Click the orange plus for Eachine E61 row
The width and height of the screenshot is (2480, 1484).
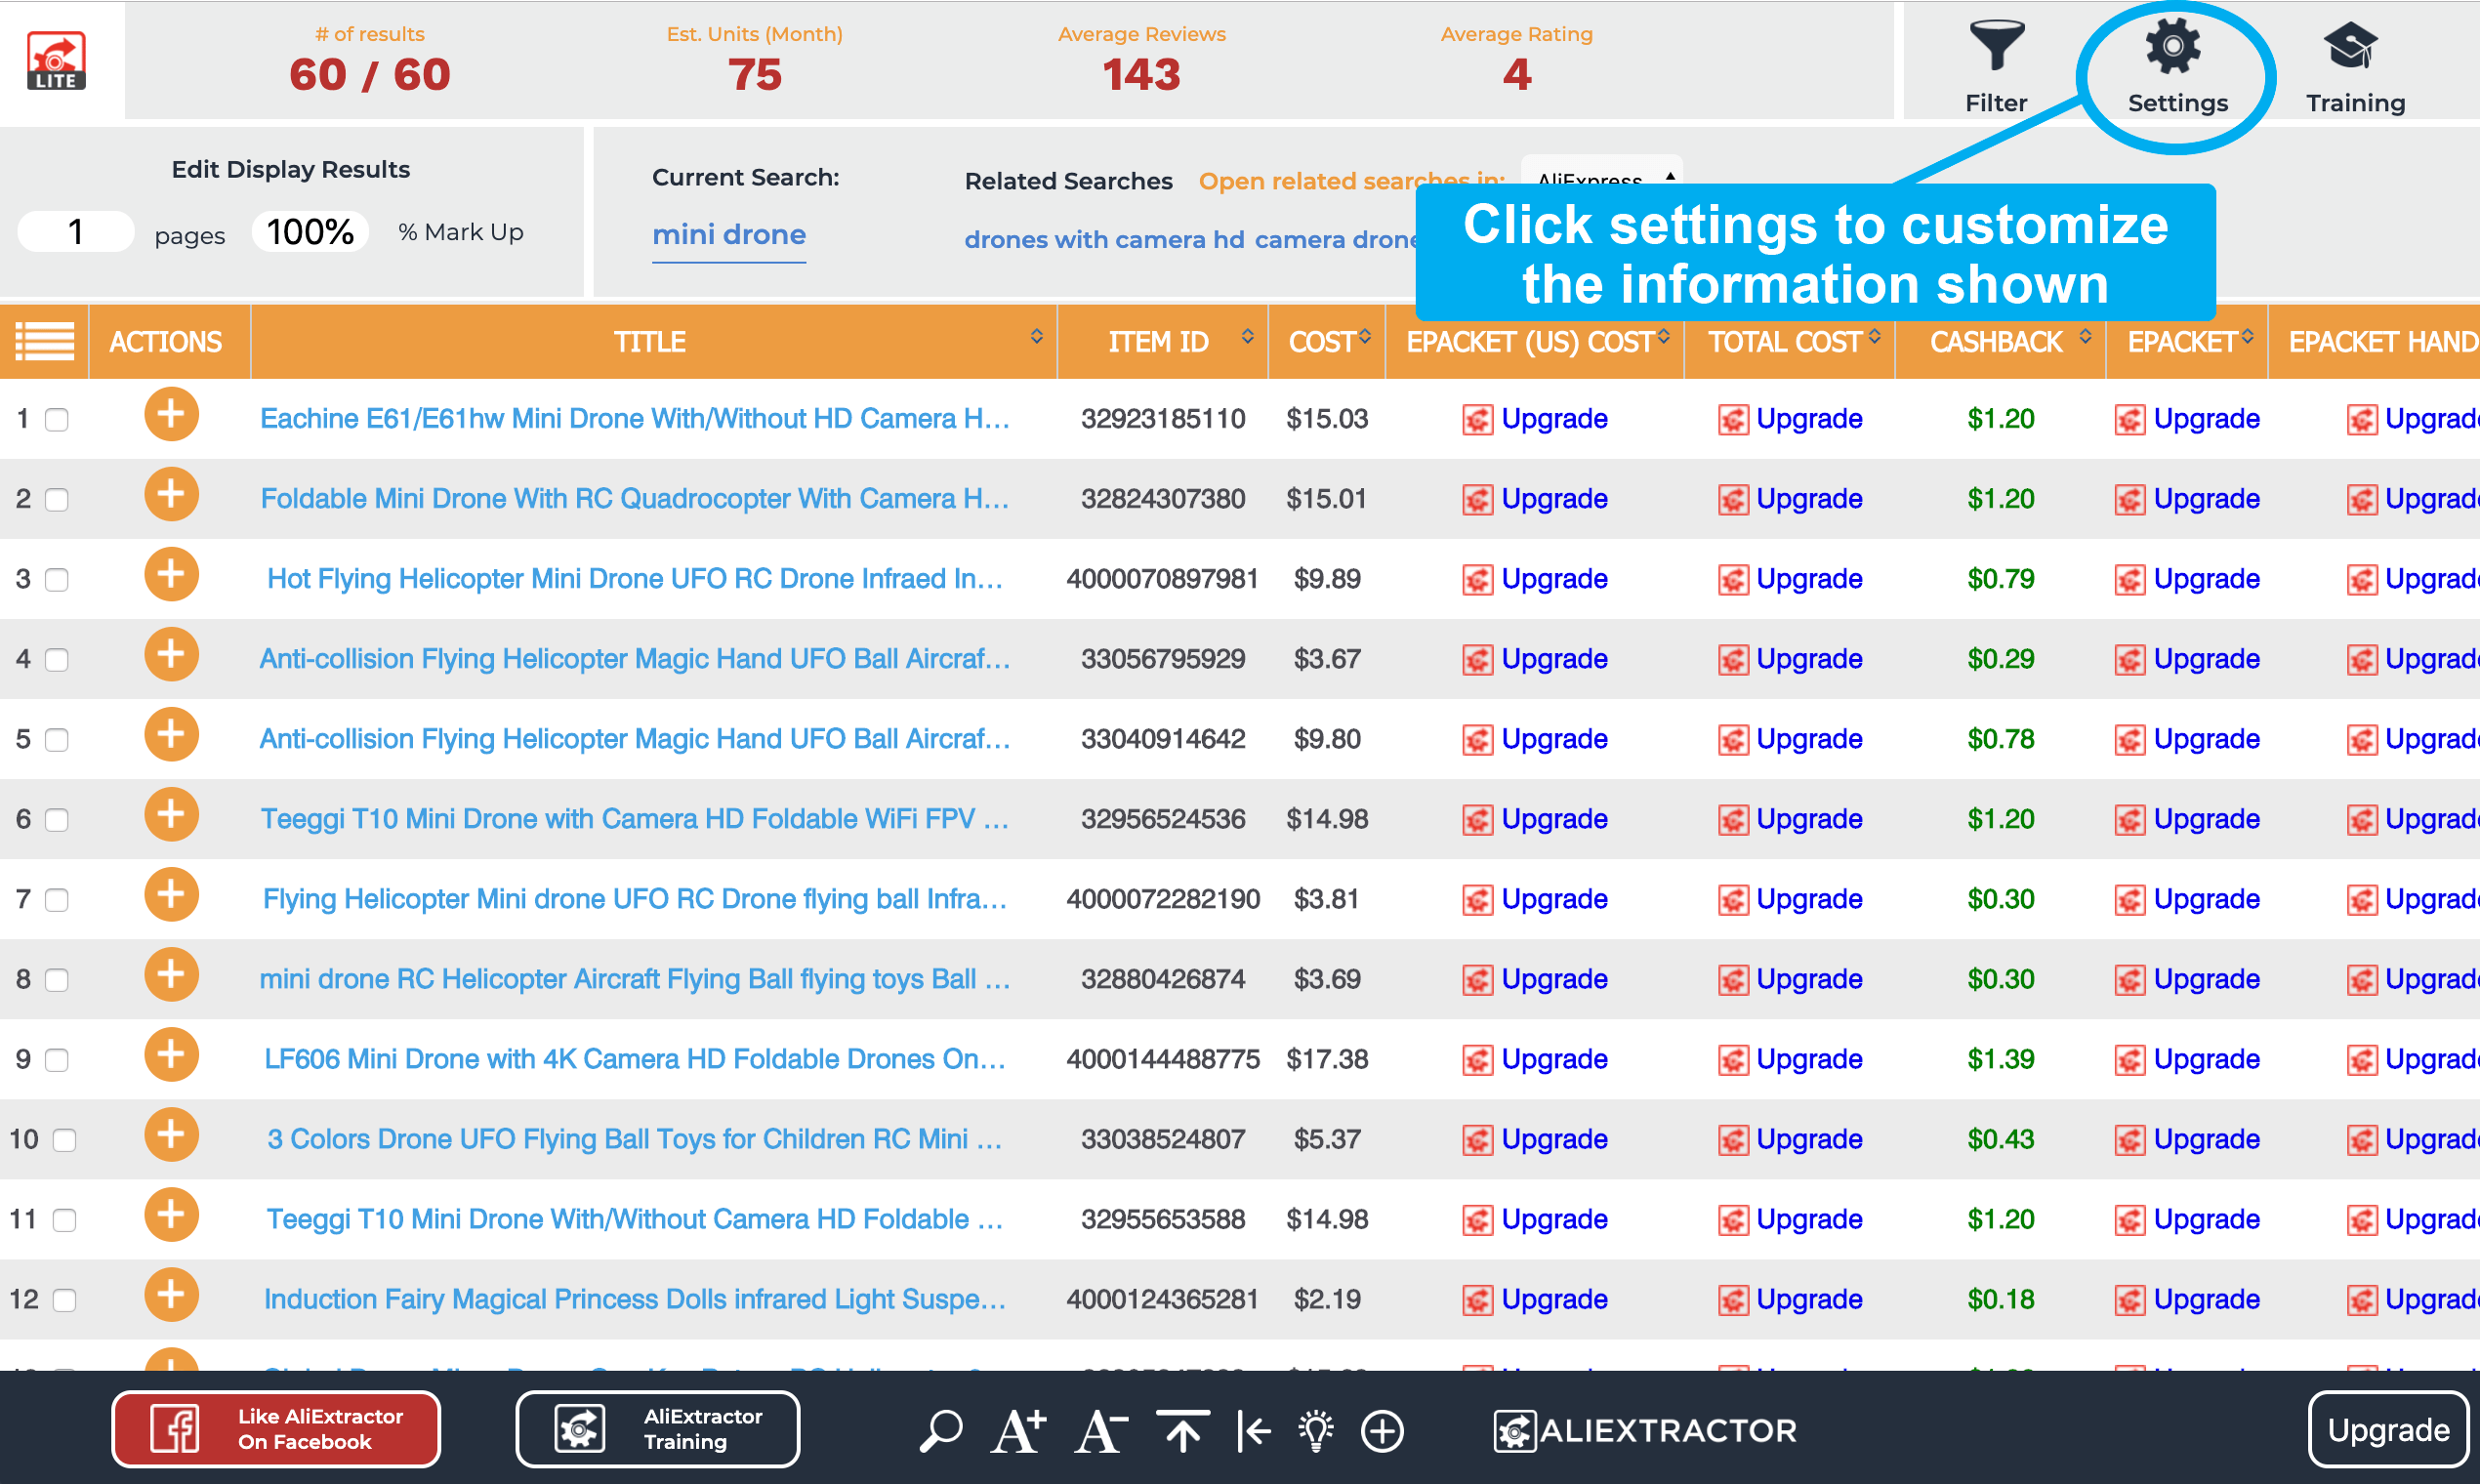[171, 415]
